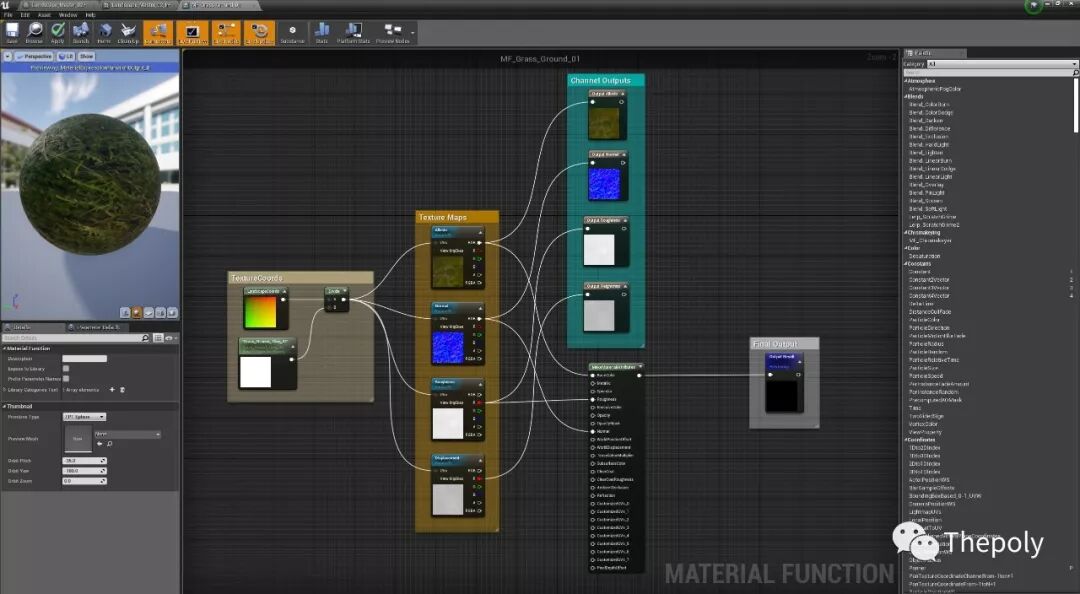The width and height of the screenshot is (1080, 594).
Task: Collapse the Blends palette category
Action: (906, 96)
